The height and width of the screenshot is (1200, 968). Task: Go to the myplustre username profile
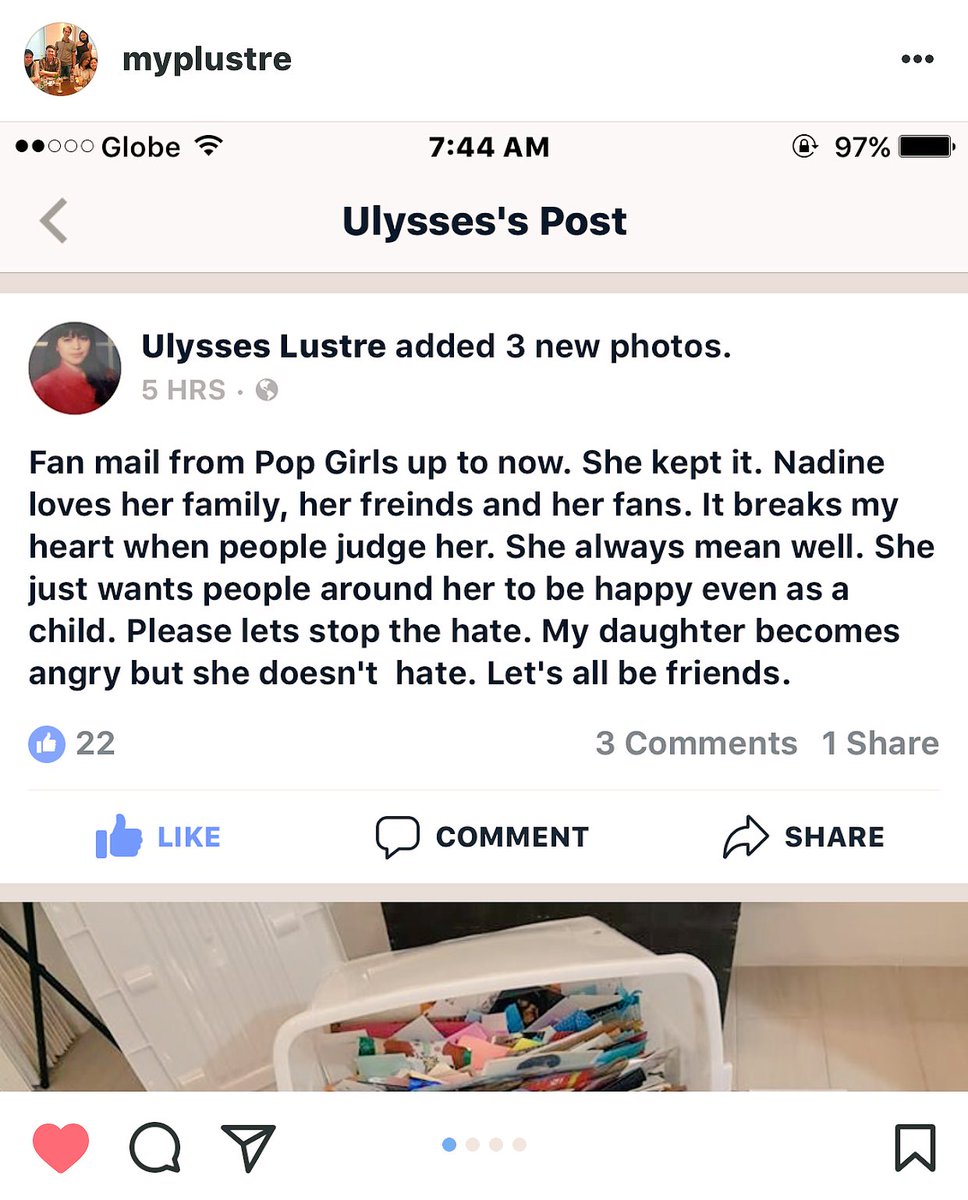click(x=206, y=59)
